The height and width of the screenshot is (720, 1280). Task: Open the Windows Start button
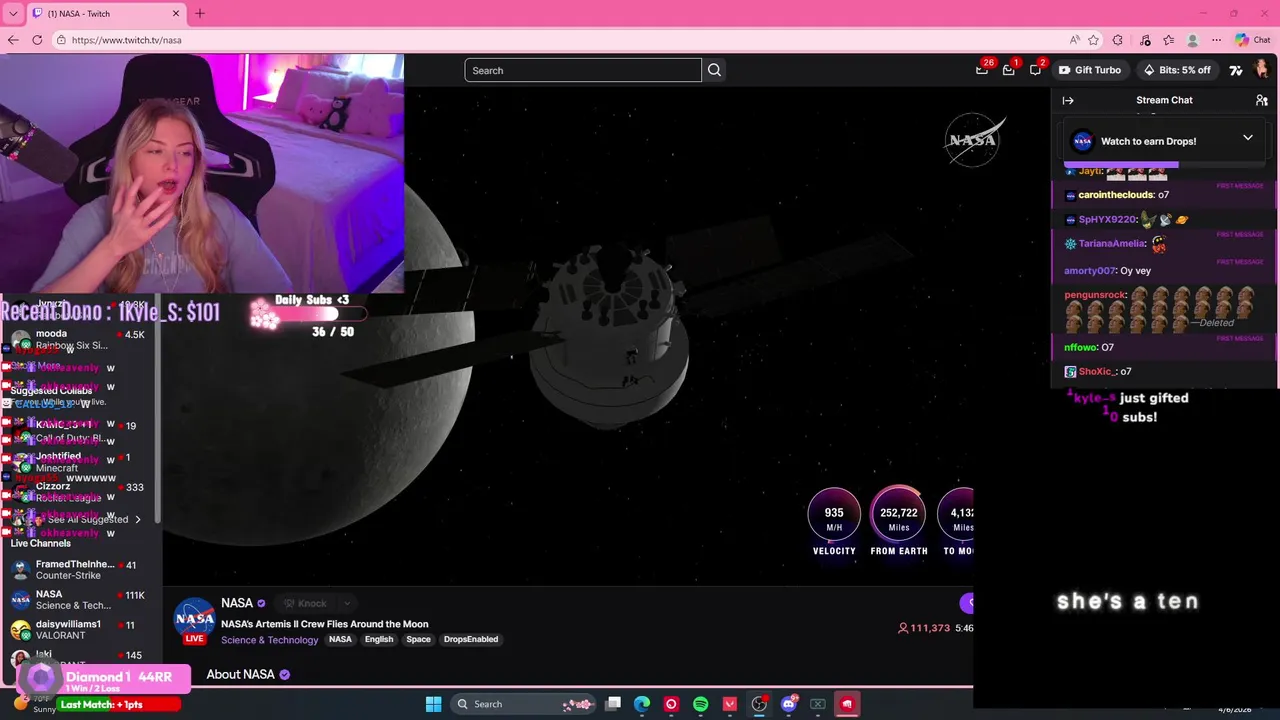coord(433,704)
